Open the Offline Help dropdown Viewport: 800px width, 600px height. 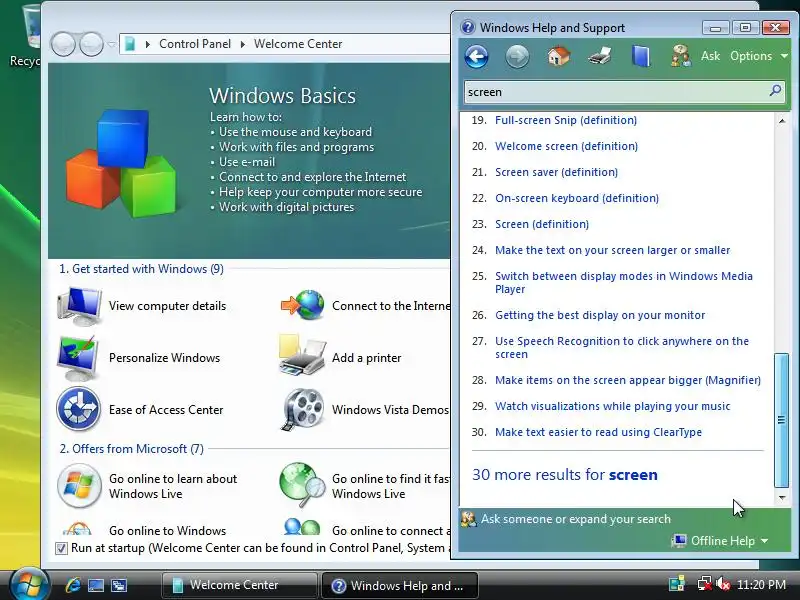tap(720, 541)
